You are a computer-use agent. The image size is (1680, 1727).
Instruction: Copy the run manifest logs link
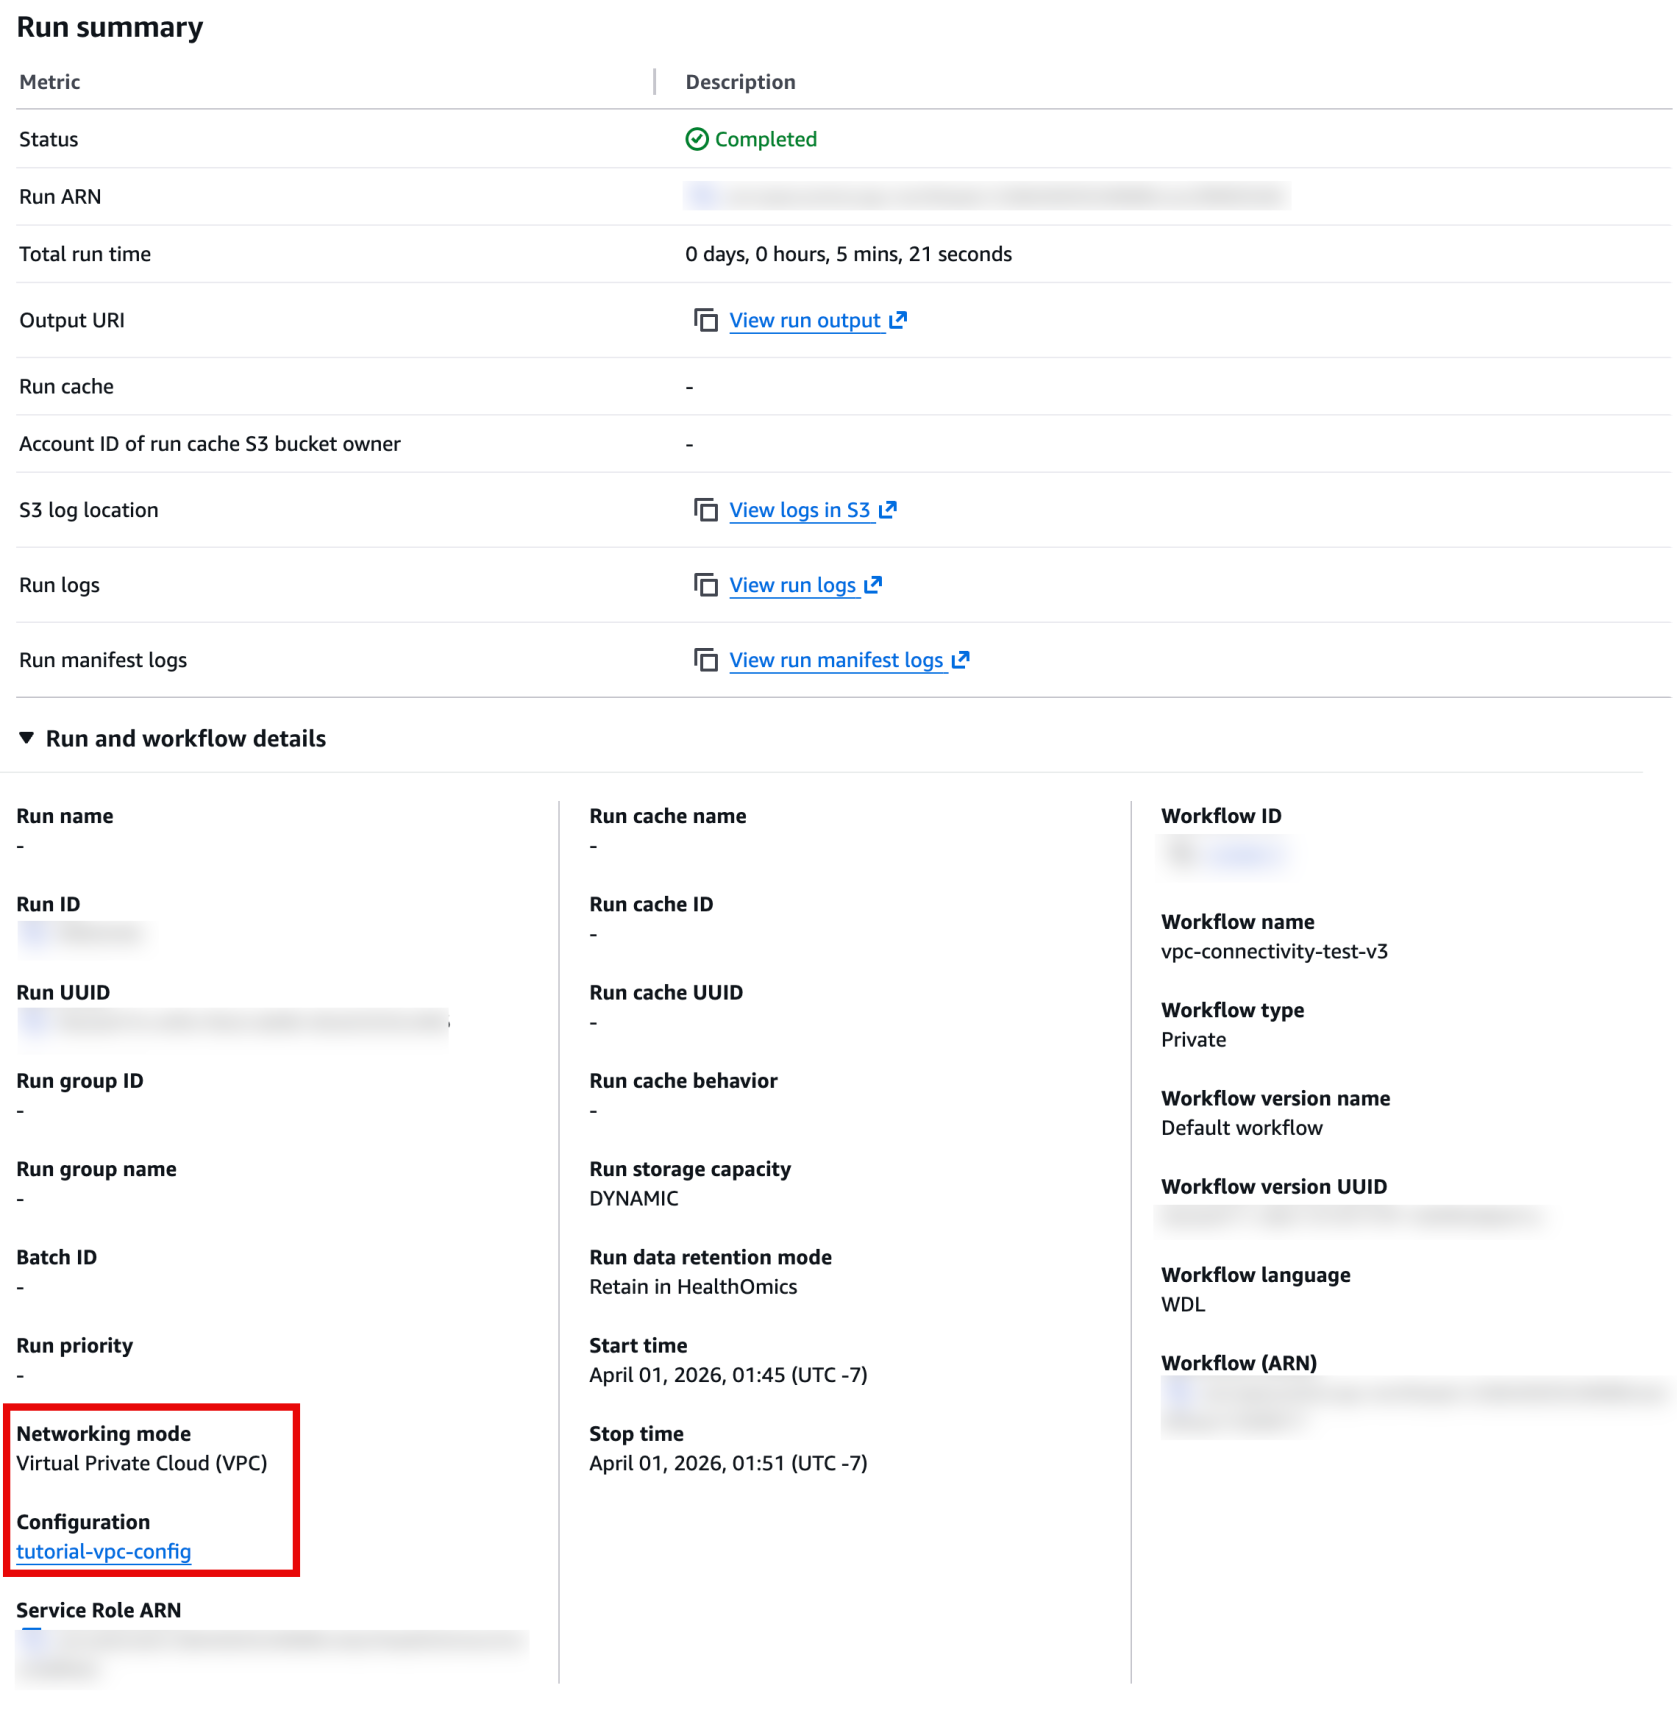(706, 660)
